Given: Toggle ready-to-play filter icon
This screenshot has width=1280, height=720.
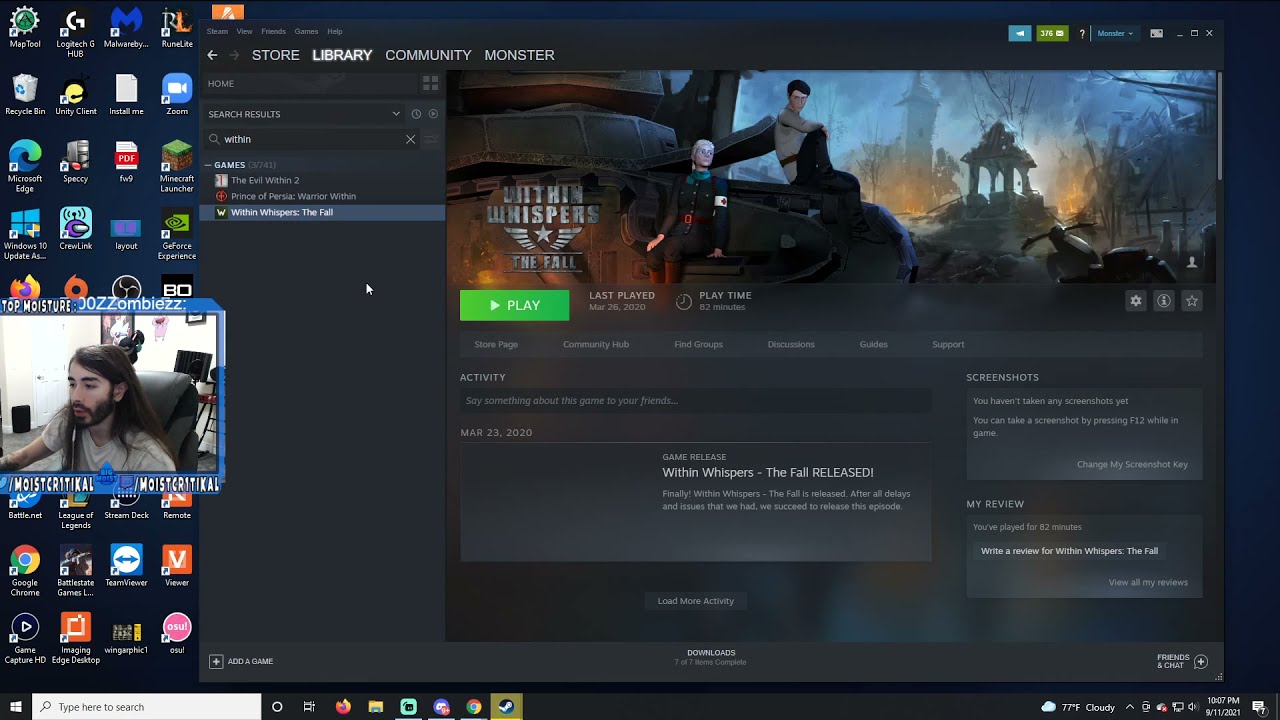Looking at the screenshot, I should click(x=432, y=114).
